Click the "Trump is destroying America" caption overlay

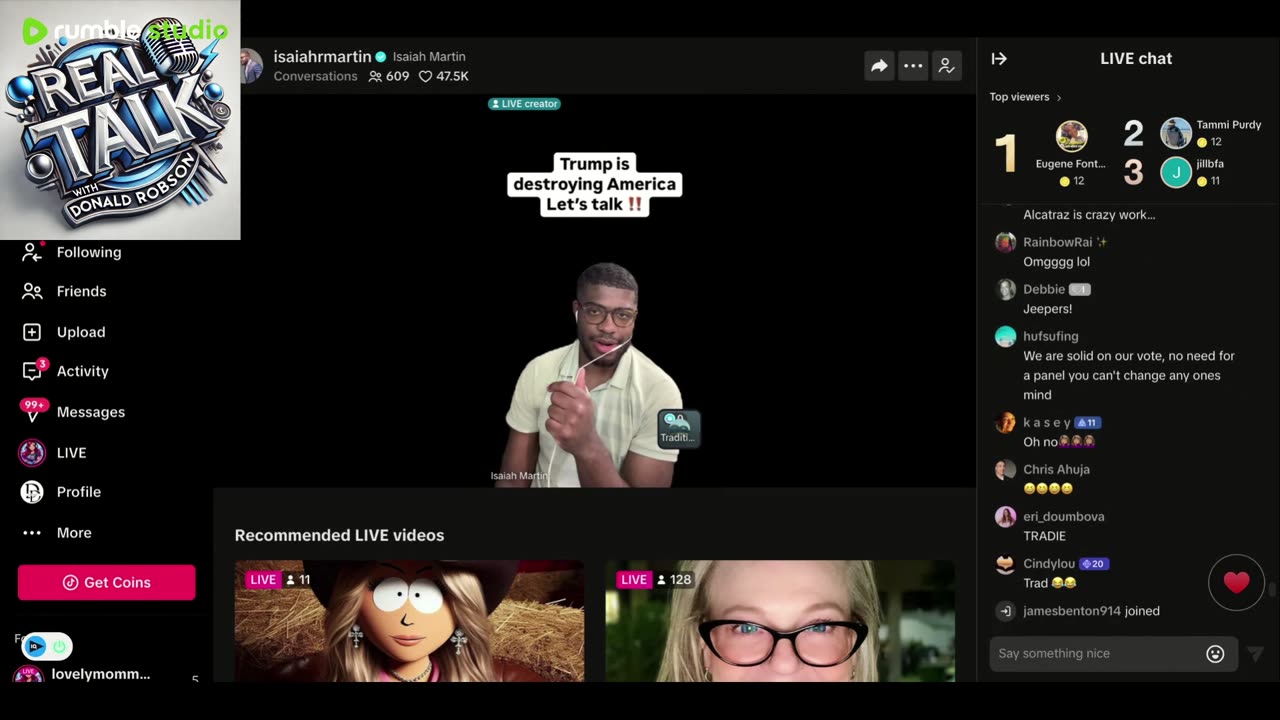(594, 184)
